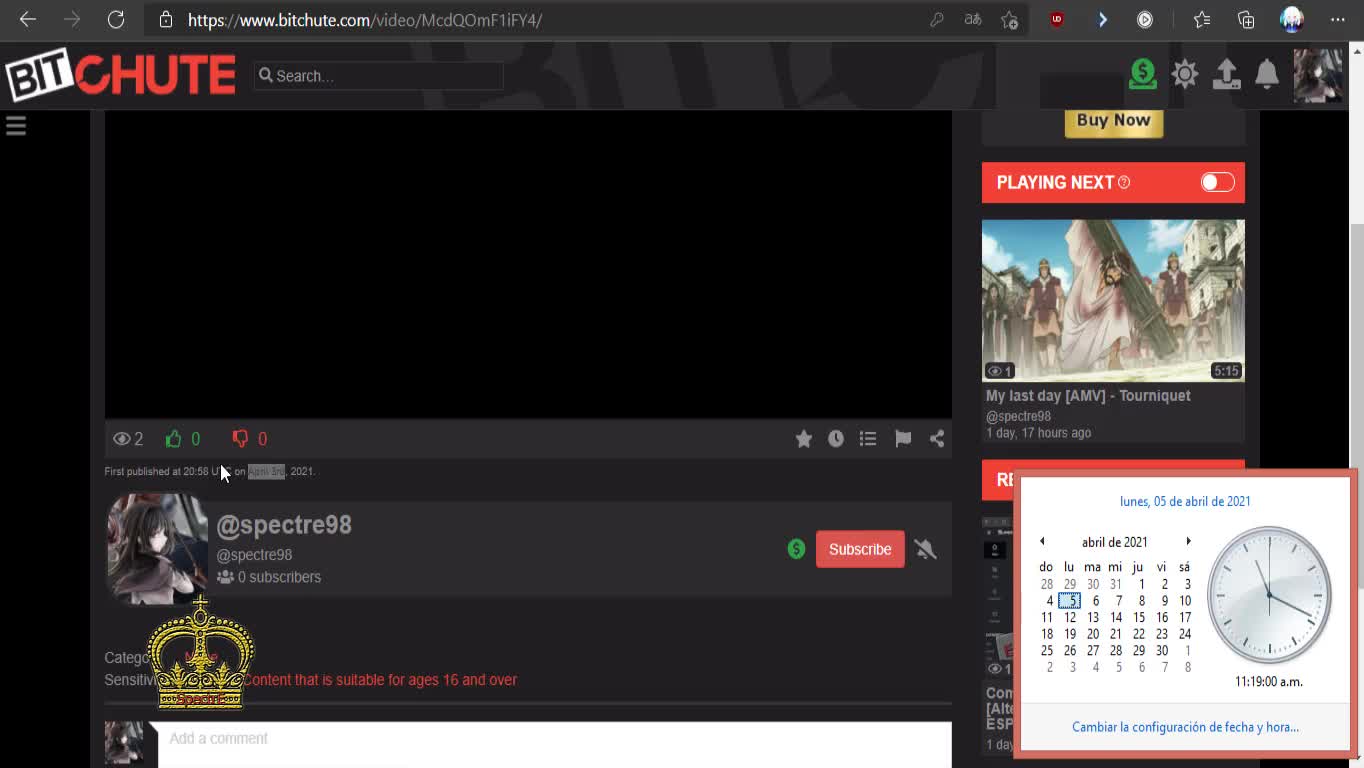Screen dimensions: 1364x768
Task: Add video to Watch Later with clock icon
Action: (836, 438)
